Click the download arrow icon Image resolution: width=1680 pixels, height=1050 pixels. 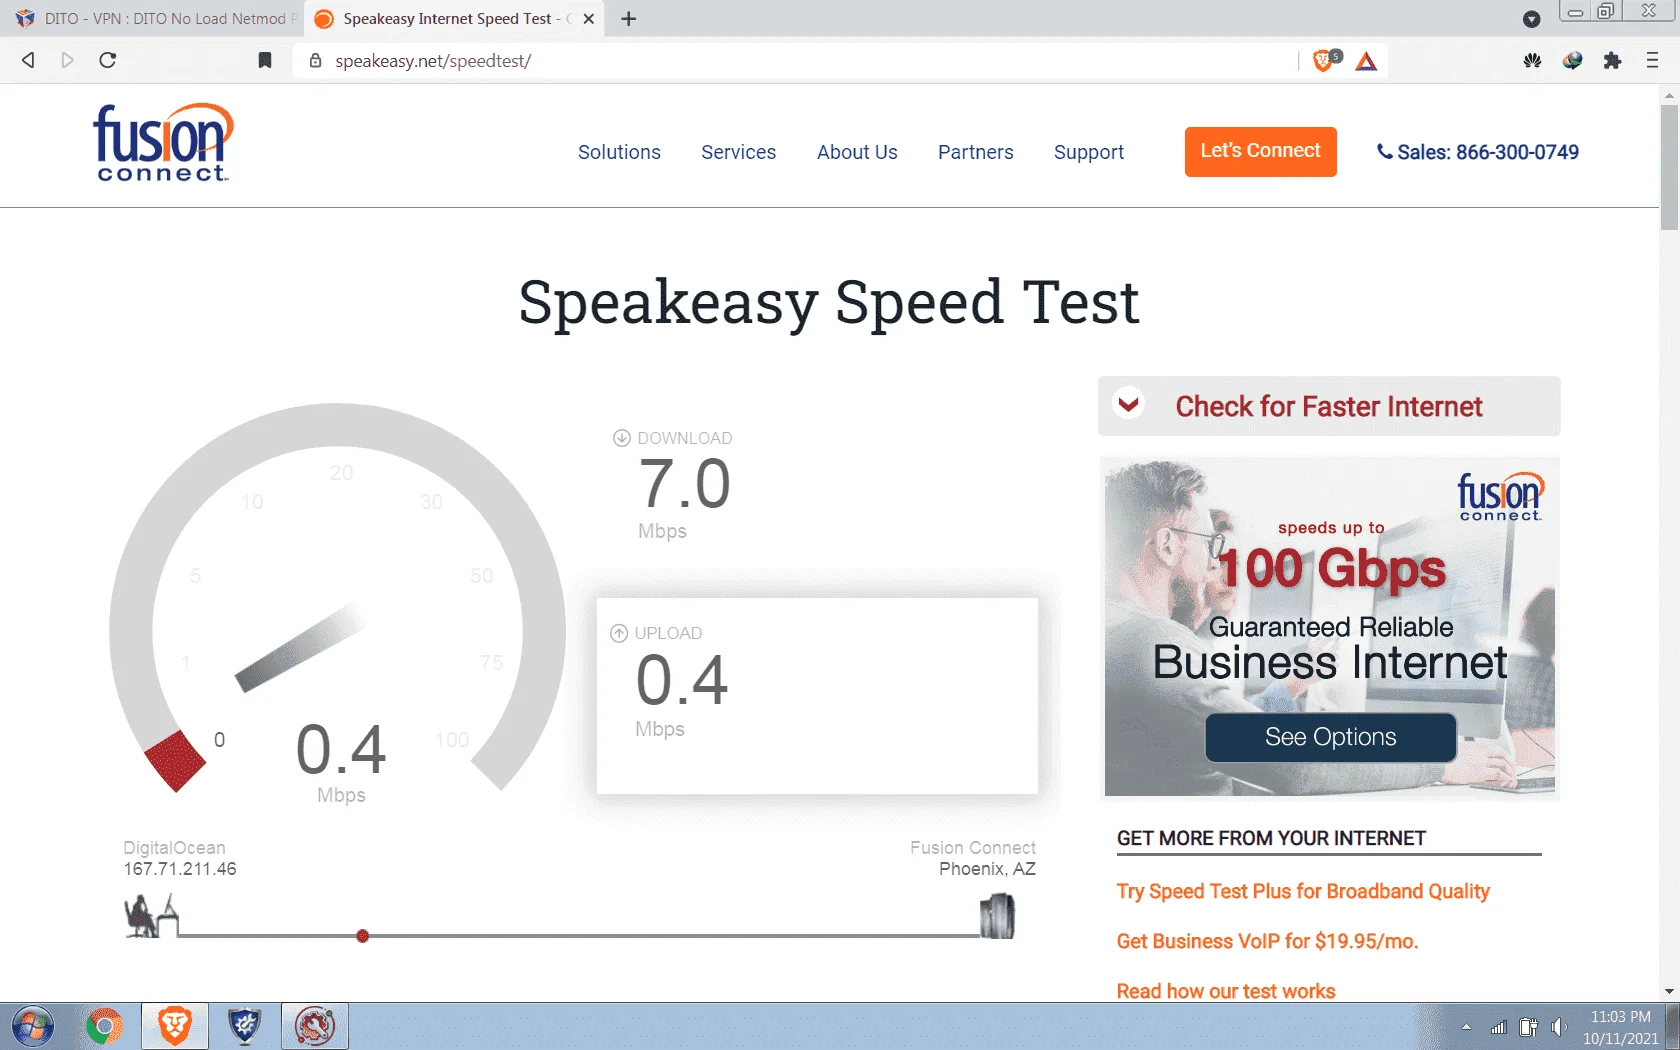coord(621,438)
